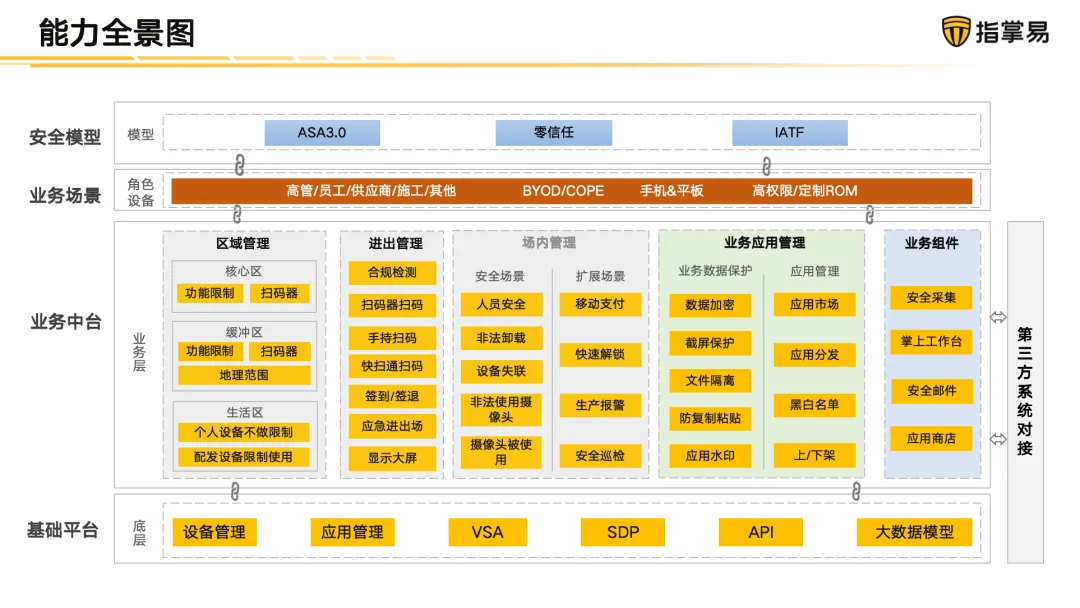The width and height of the screenshot is (1080, 608).
Task: Select the ASA3.0 model box
Action: (322, 133)
